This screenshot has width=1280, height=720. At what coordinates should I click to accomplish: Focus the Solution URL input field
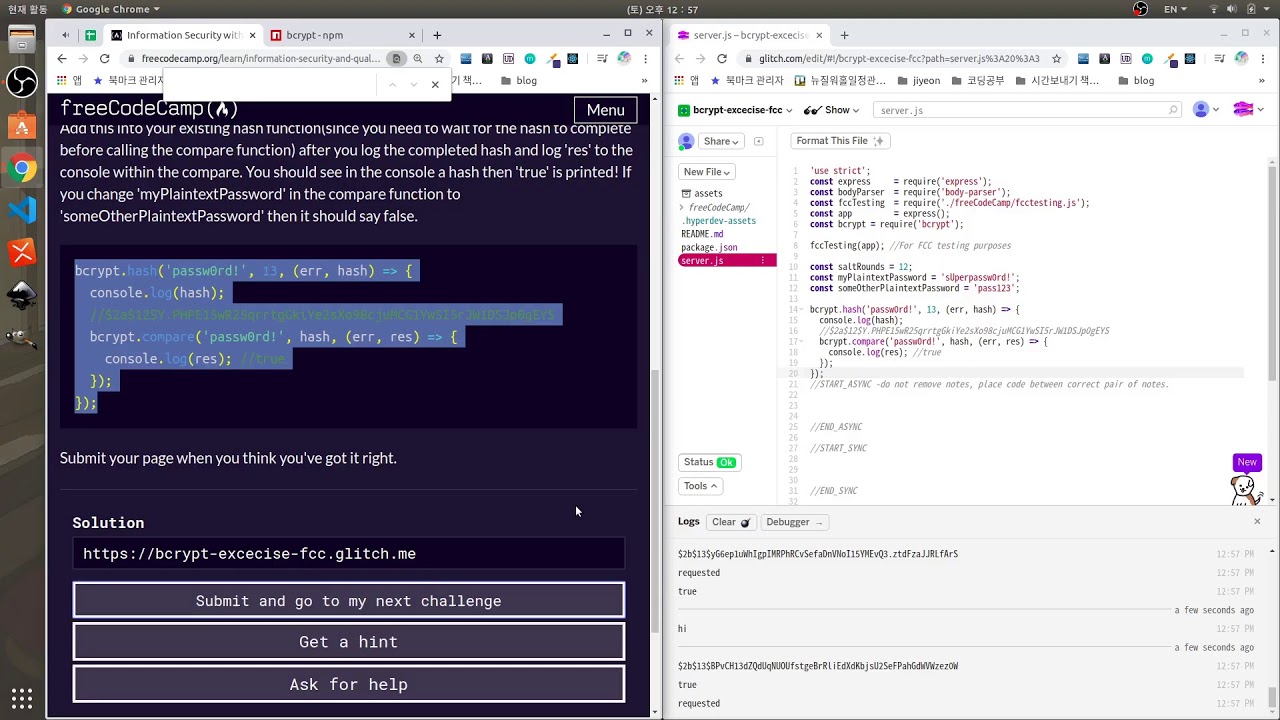pos(348,553)
